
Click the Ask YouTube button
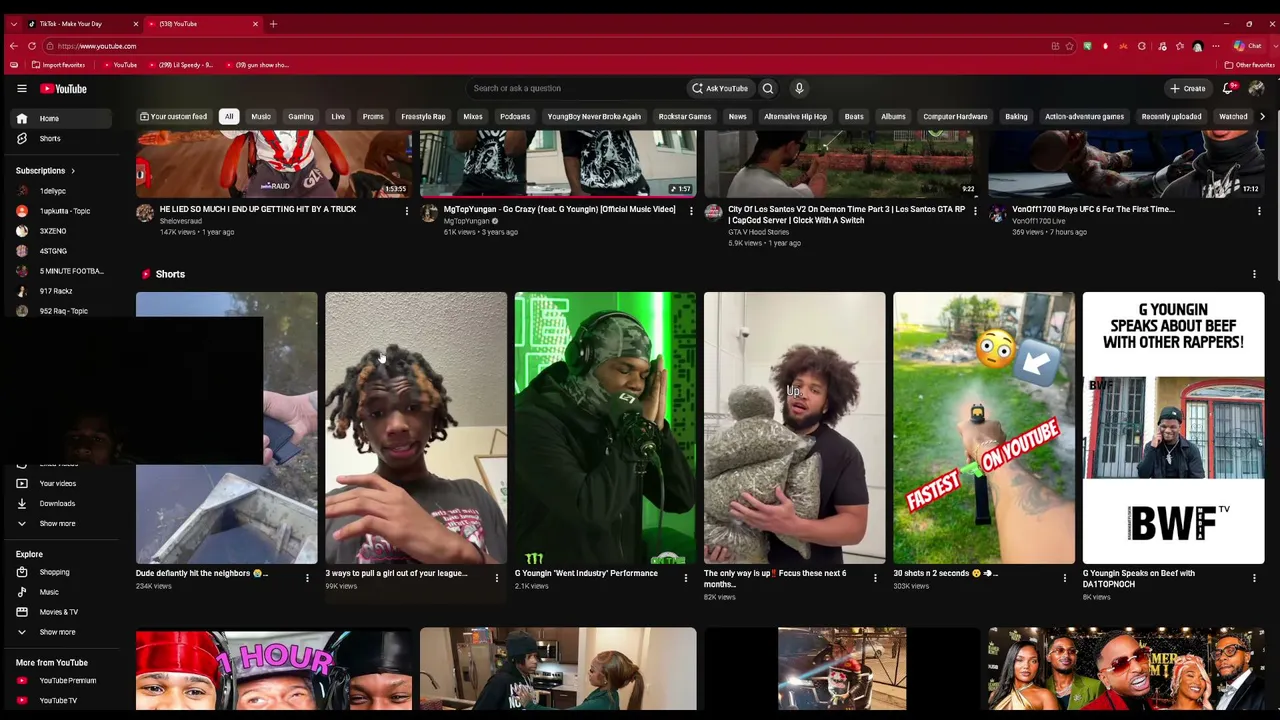click(719, 89)
